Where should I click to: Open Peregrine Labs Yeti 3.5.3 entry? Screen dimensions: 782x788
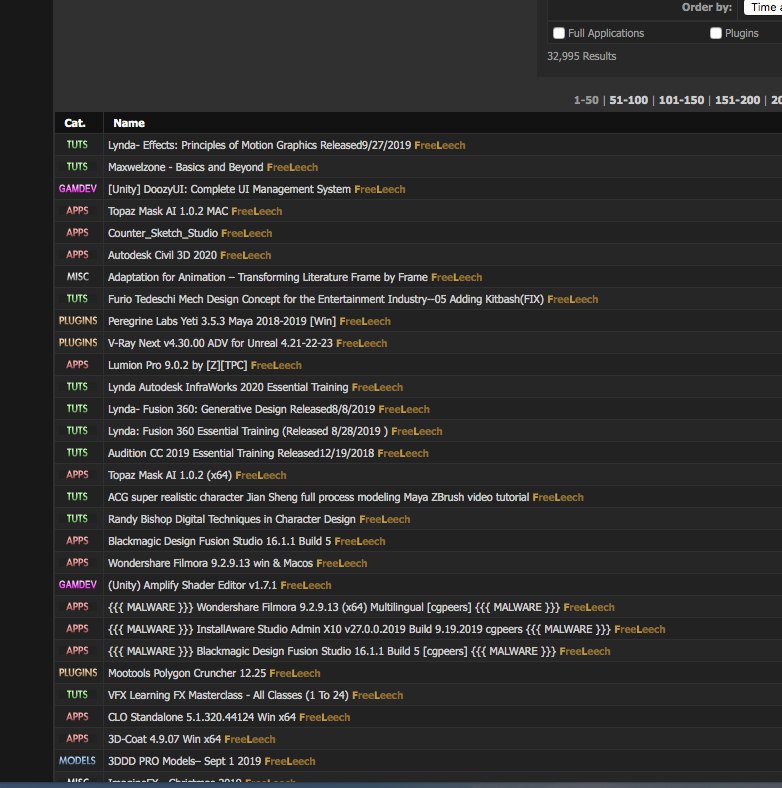tap(222, 322)
